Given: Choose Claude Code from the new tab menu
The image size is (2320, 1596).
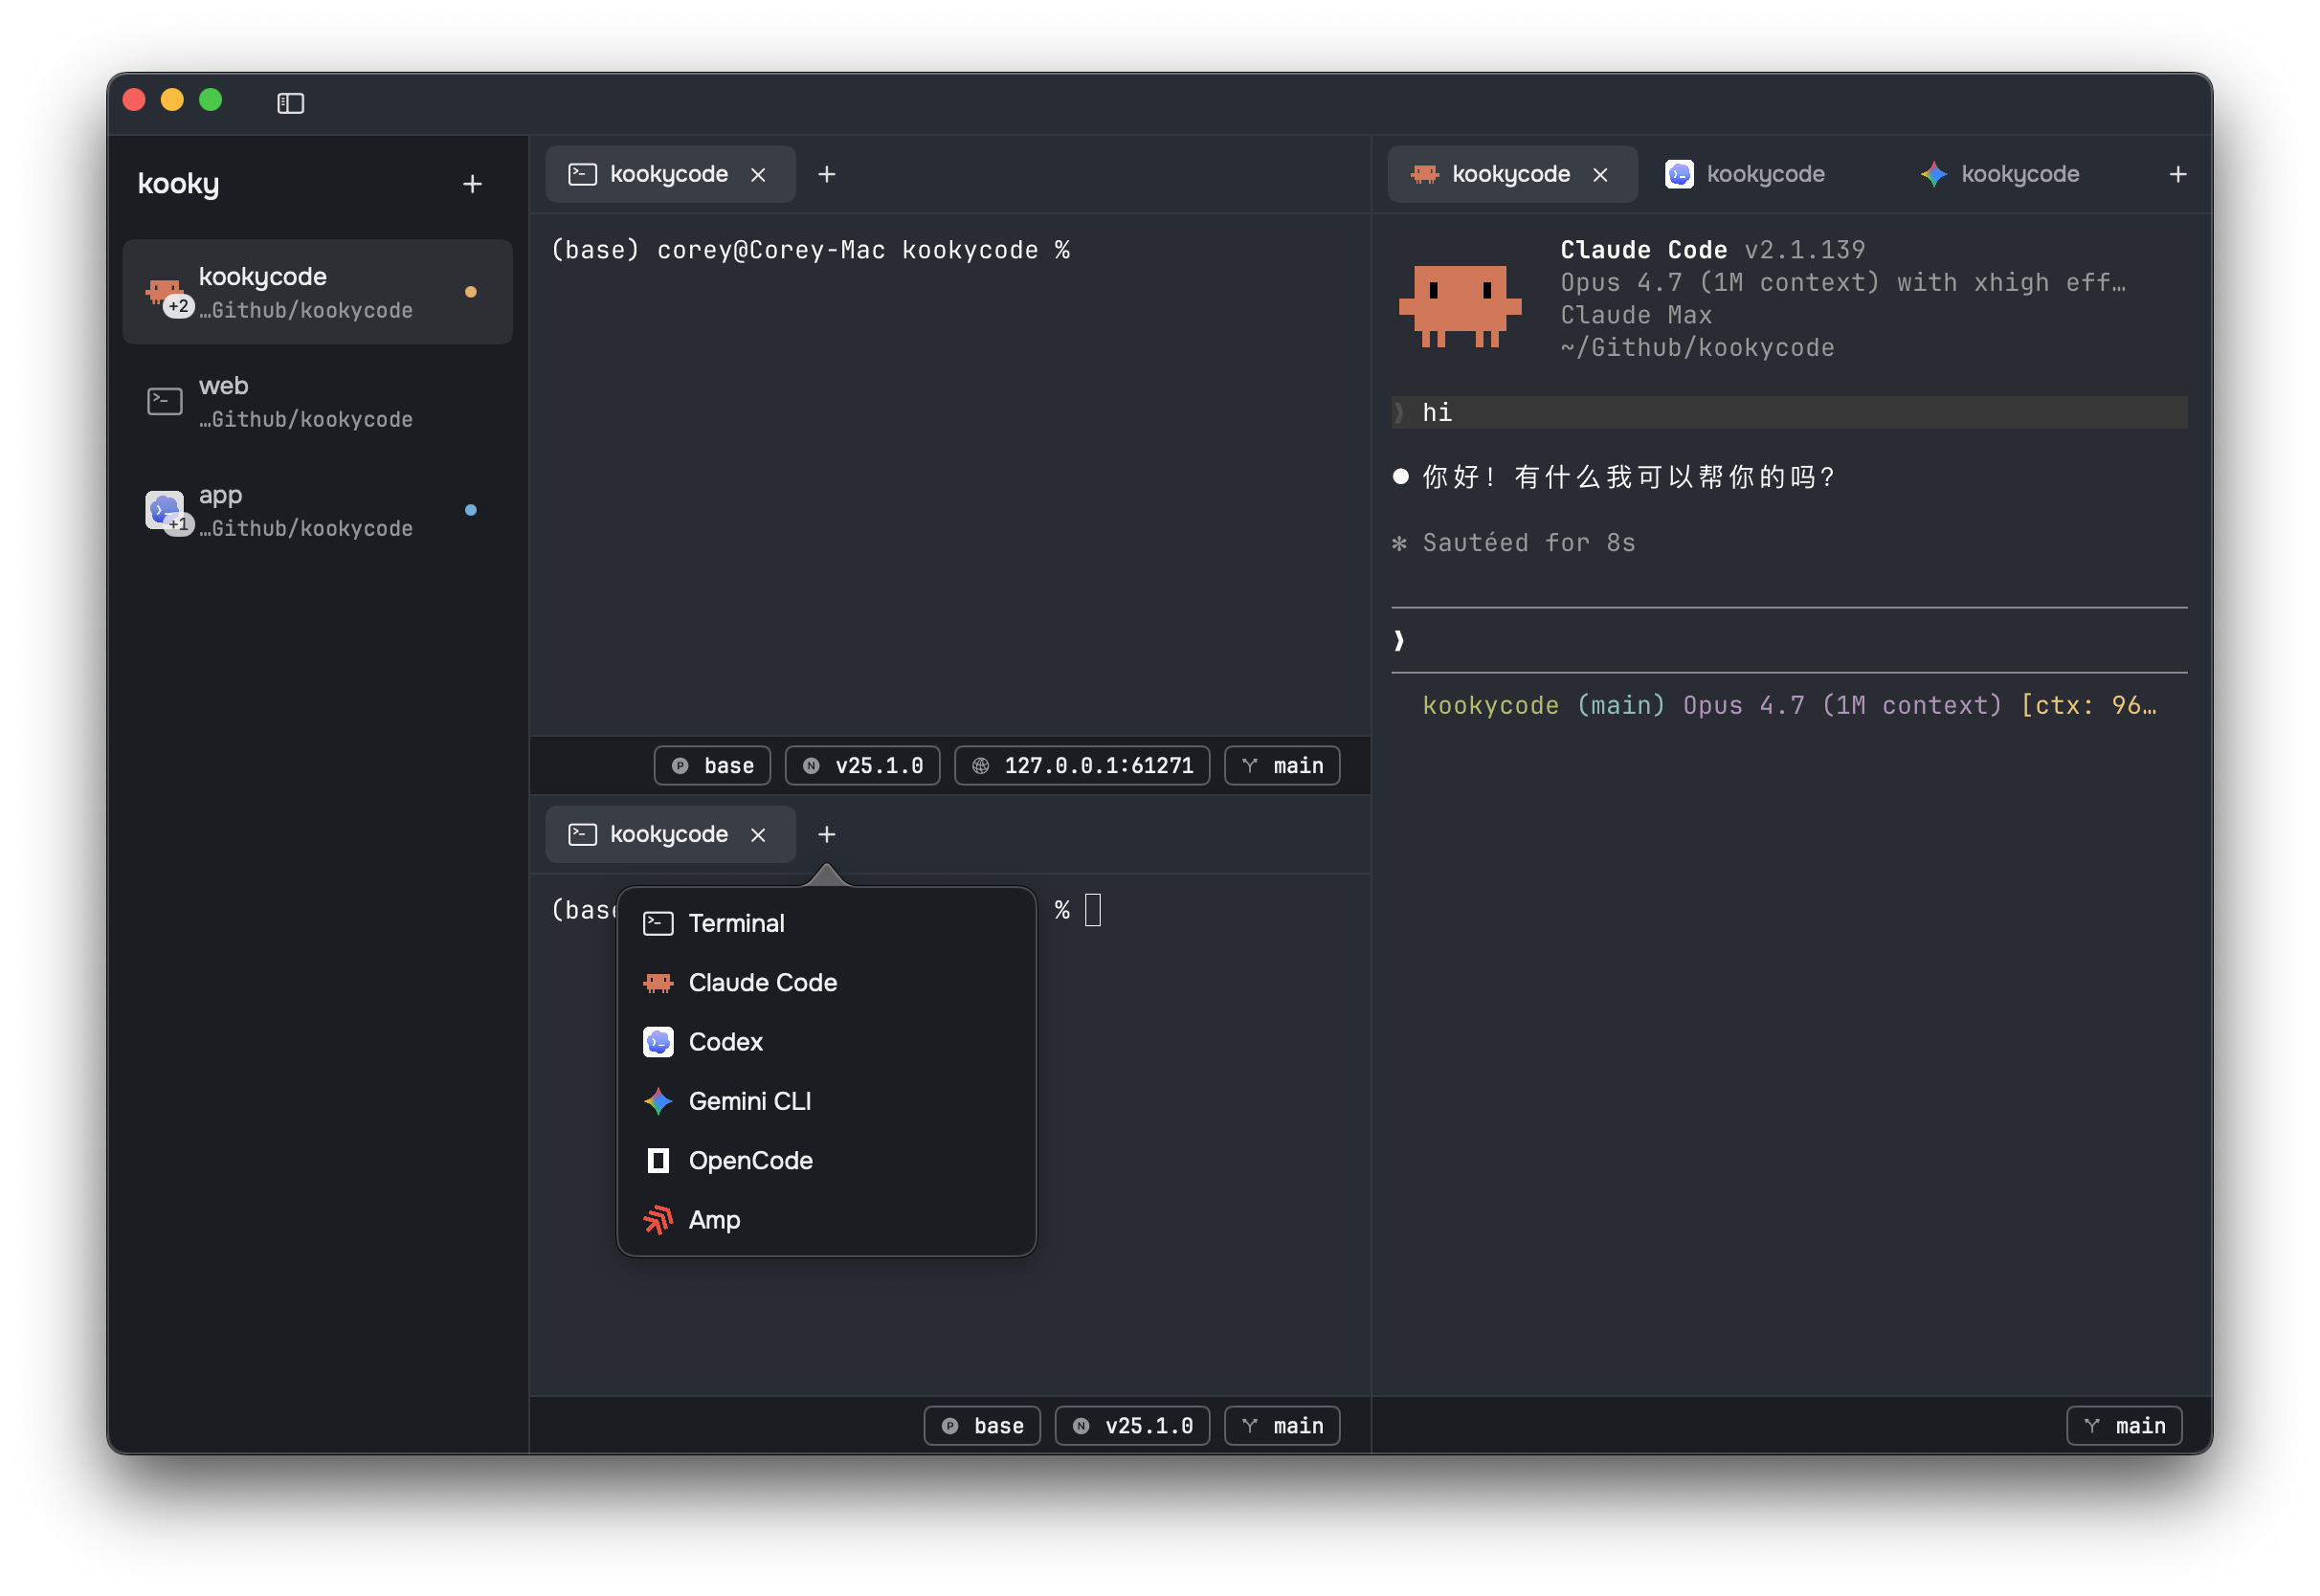Looking at the screenshot, I should click(x=826, y=982).
